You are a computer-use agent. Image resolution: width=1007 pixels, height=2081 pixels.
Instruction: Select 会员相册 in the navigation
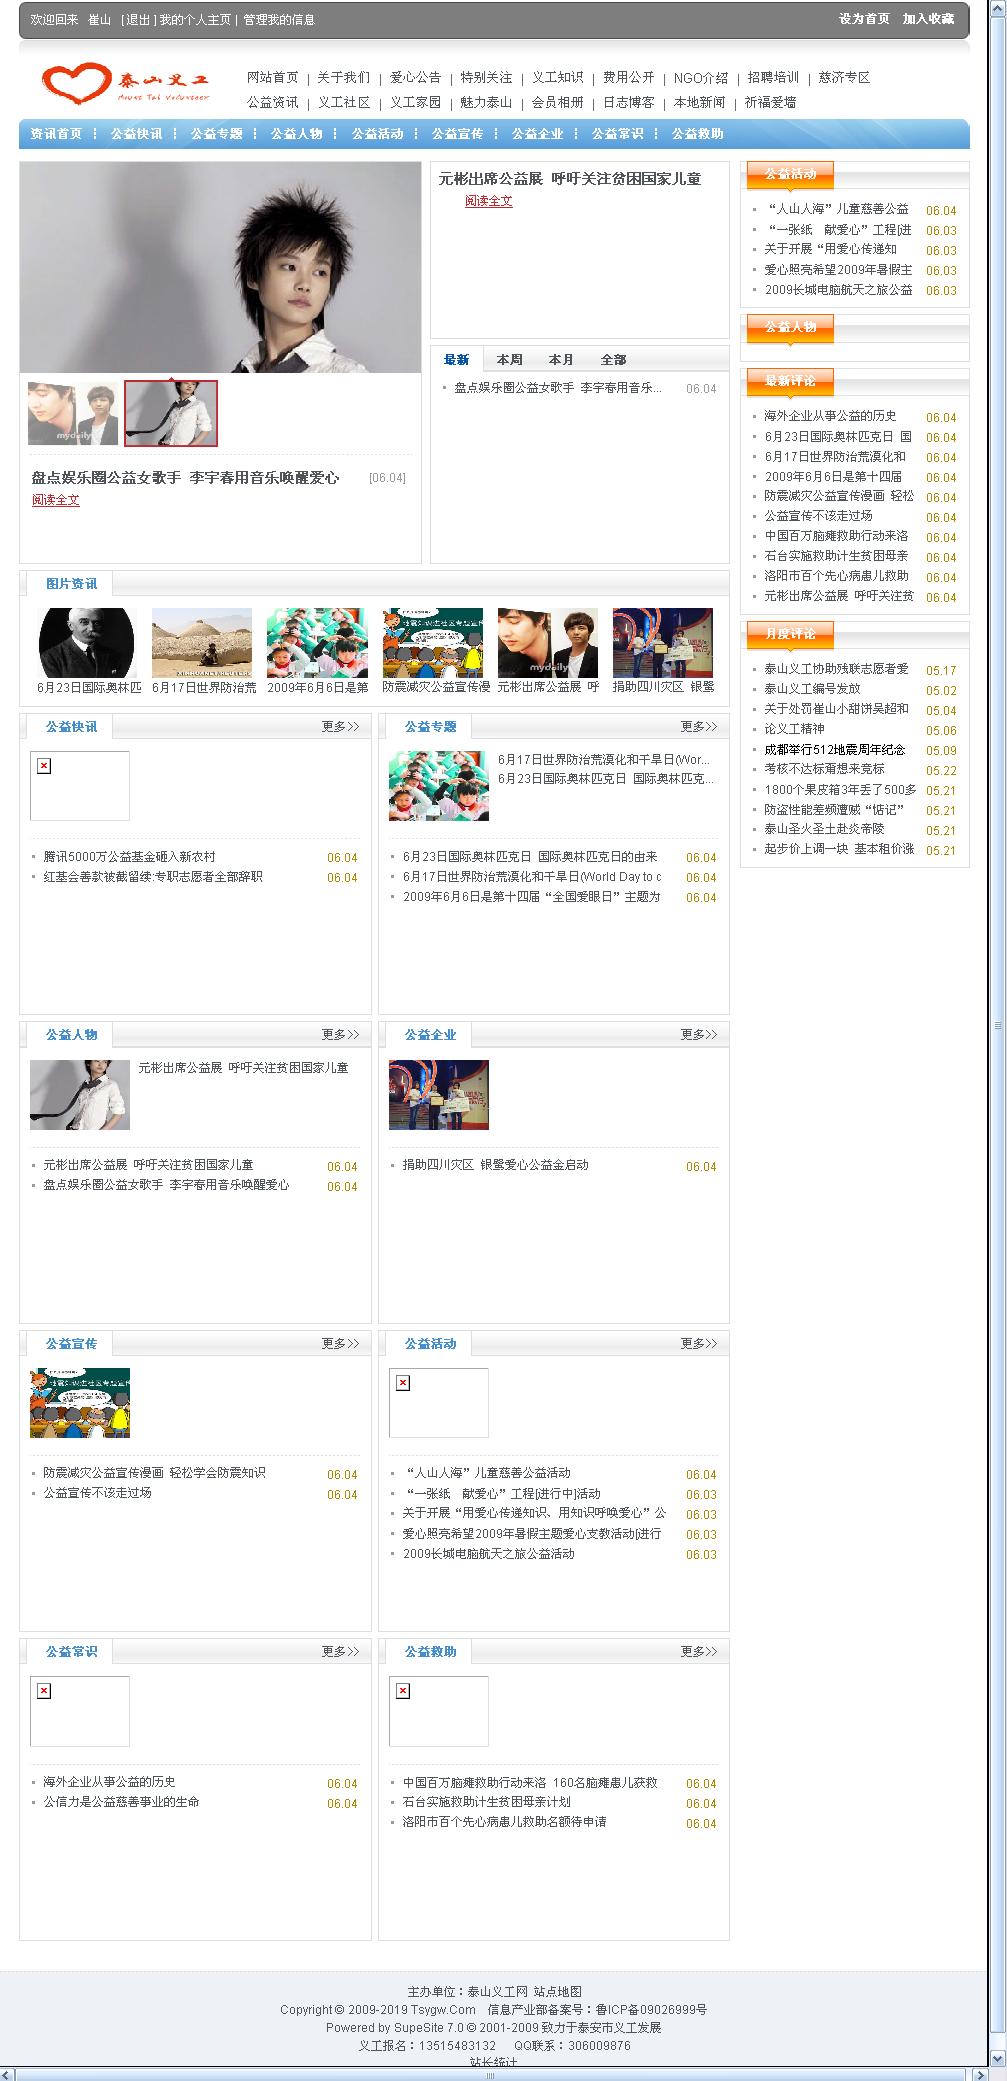pos(557,102)
